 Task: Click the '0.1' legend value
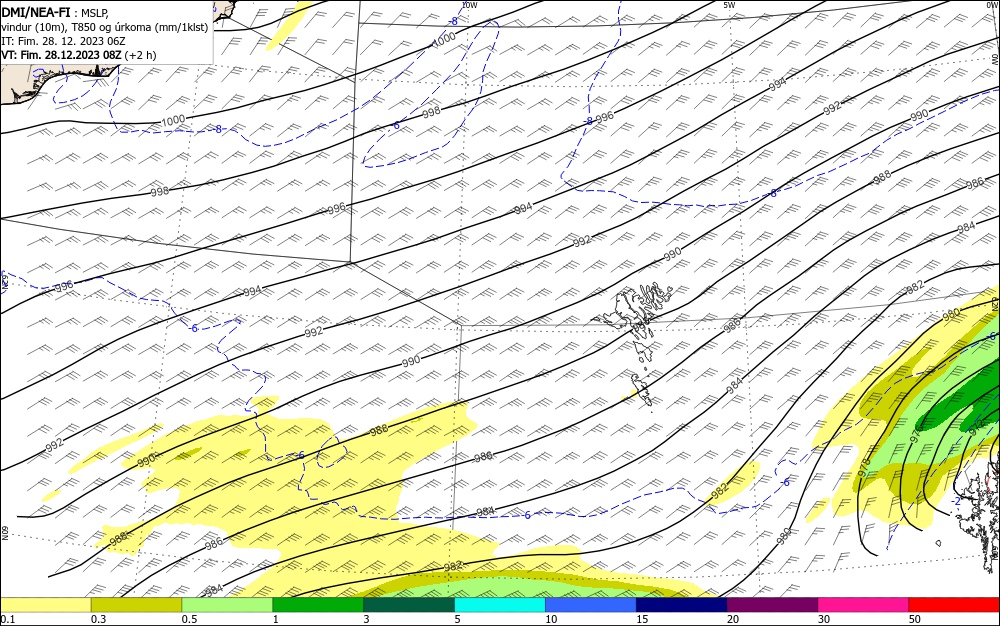8,619
